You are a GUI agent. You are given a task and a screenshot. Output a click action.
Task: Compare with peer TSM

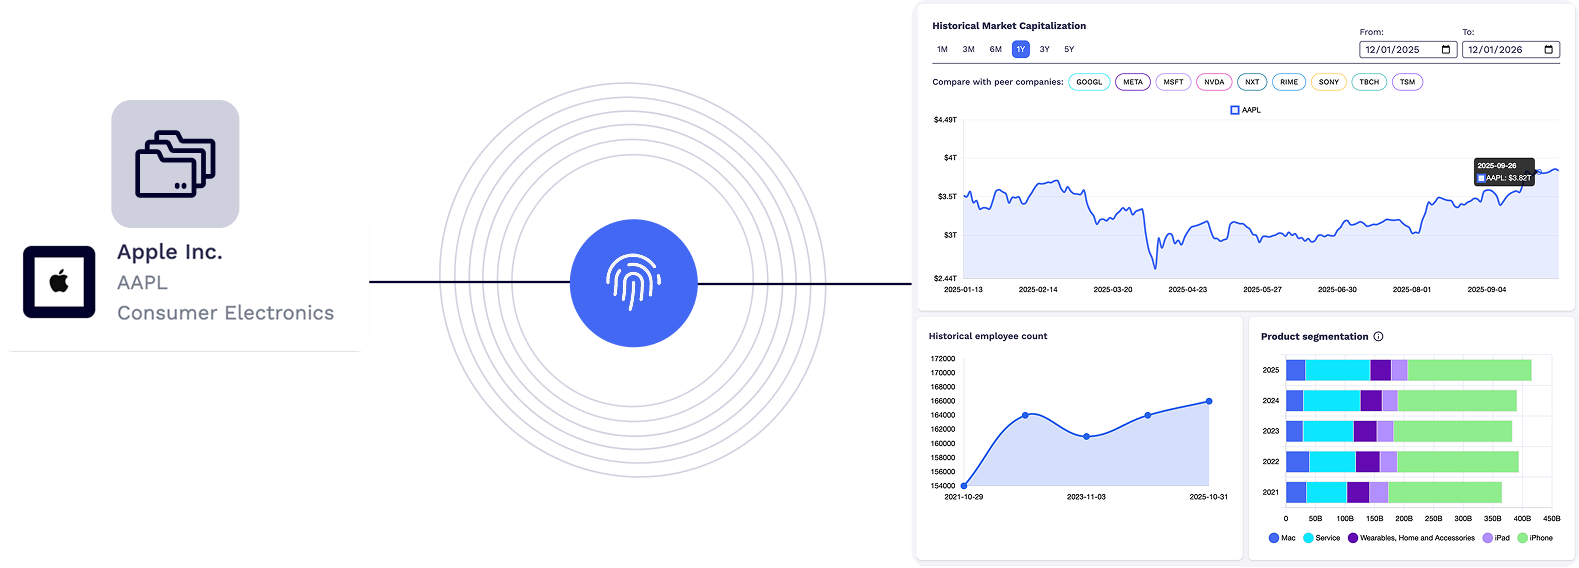pyautogui.click(x=1407, y=82)
